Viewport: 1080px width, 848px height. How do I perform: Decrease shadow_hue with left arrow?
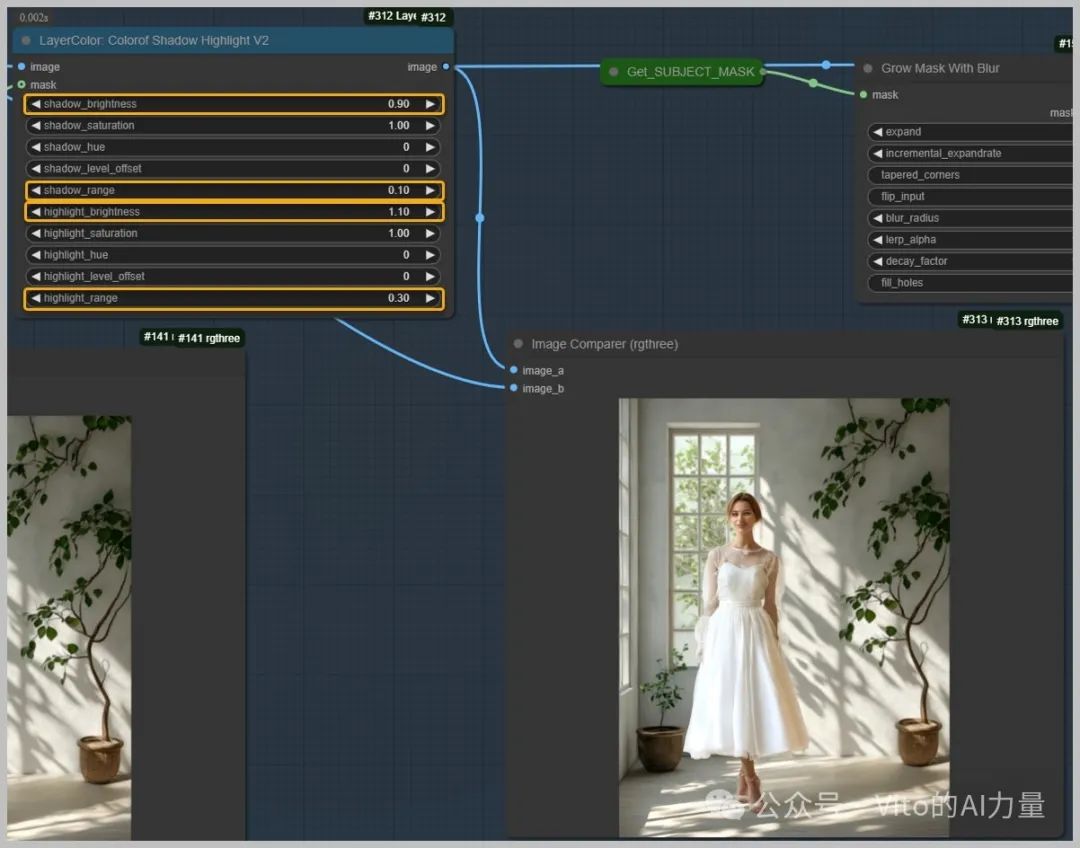point(36,147)
